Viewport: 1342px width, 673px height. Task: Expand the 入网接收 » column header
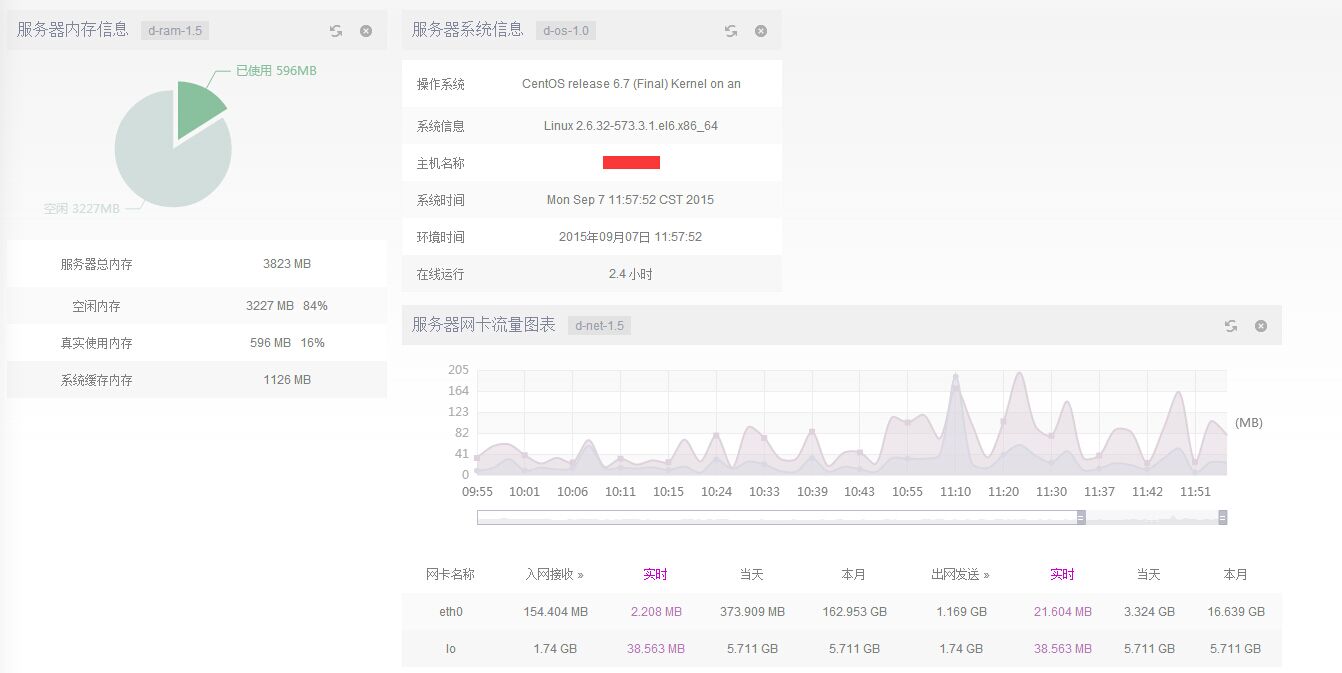[x=554, y=574]
